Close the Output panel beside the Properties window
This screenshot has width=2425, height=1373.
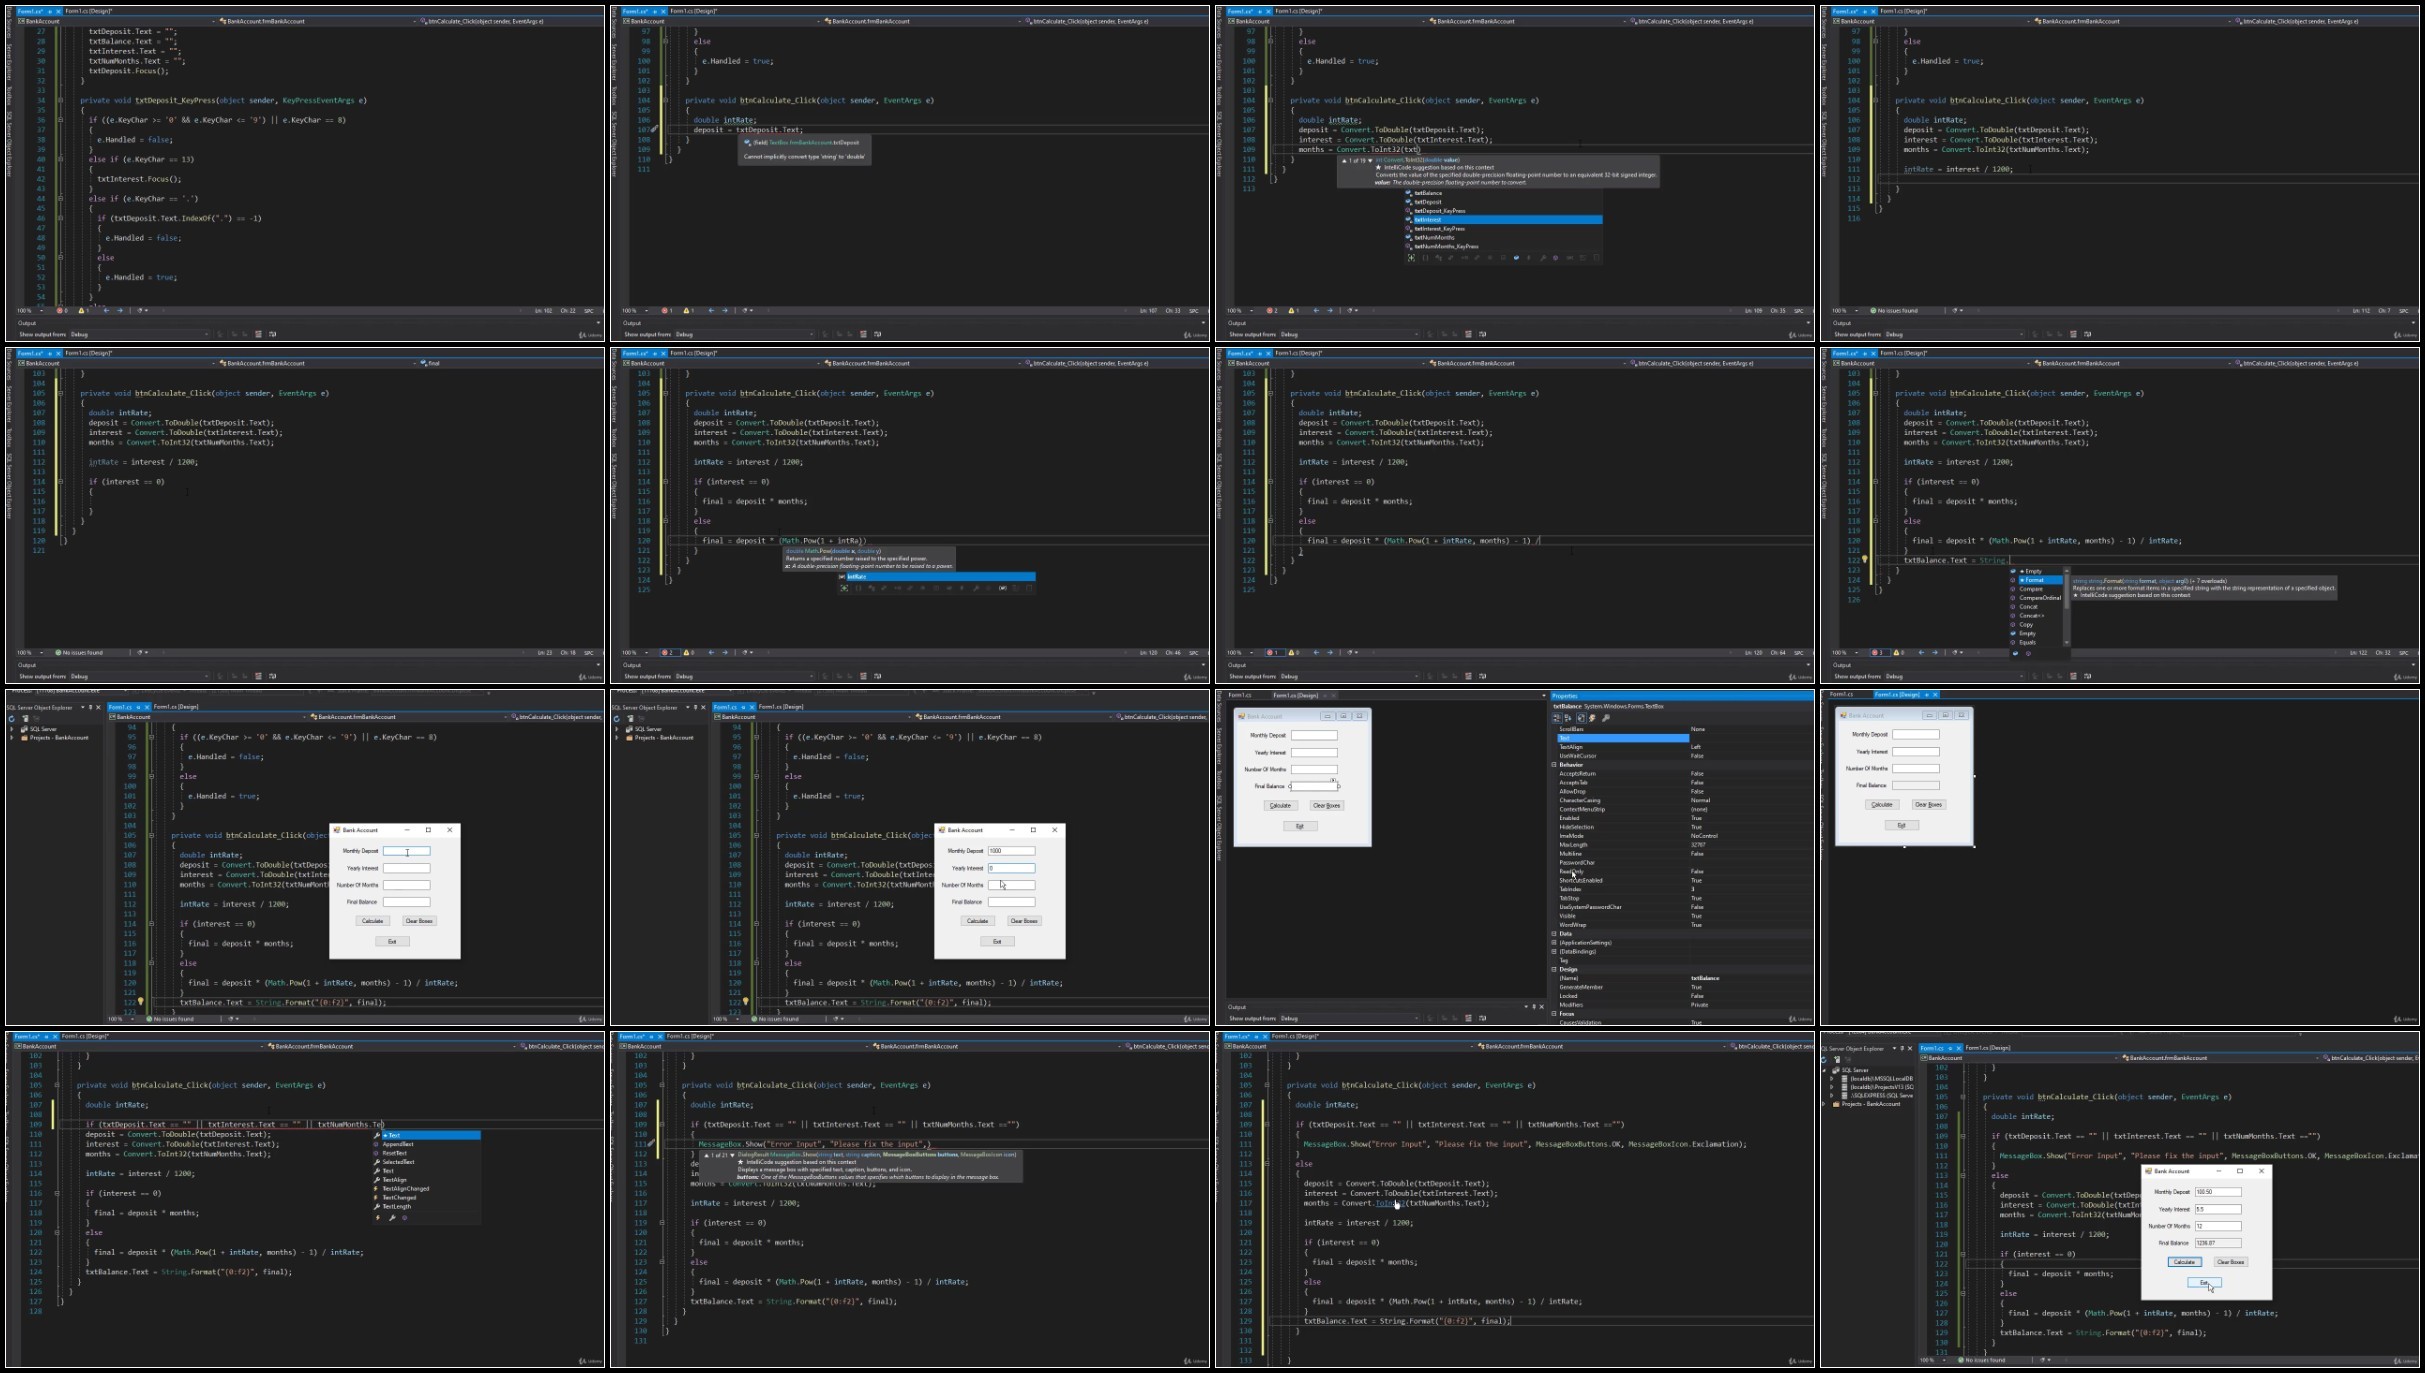[x=1541, y=1007]
